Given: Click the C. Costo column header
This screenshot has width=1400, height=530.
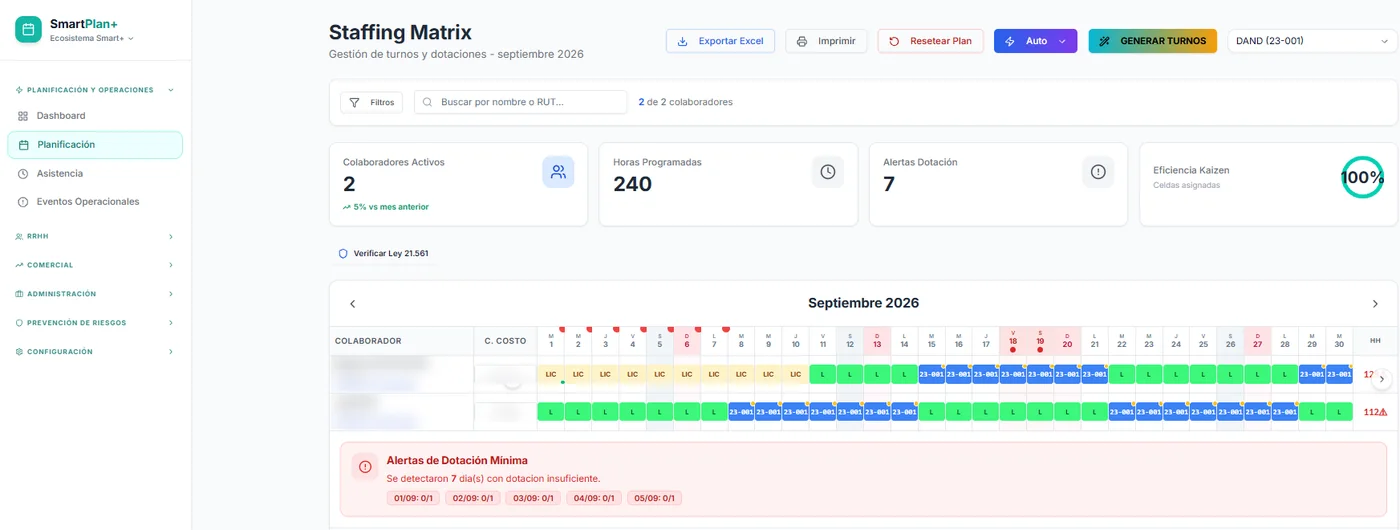Looking at the screenshot, I should (504, 341).
